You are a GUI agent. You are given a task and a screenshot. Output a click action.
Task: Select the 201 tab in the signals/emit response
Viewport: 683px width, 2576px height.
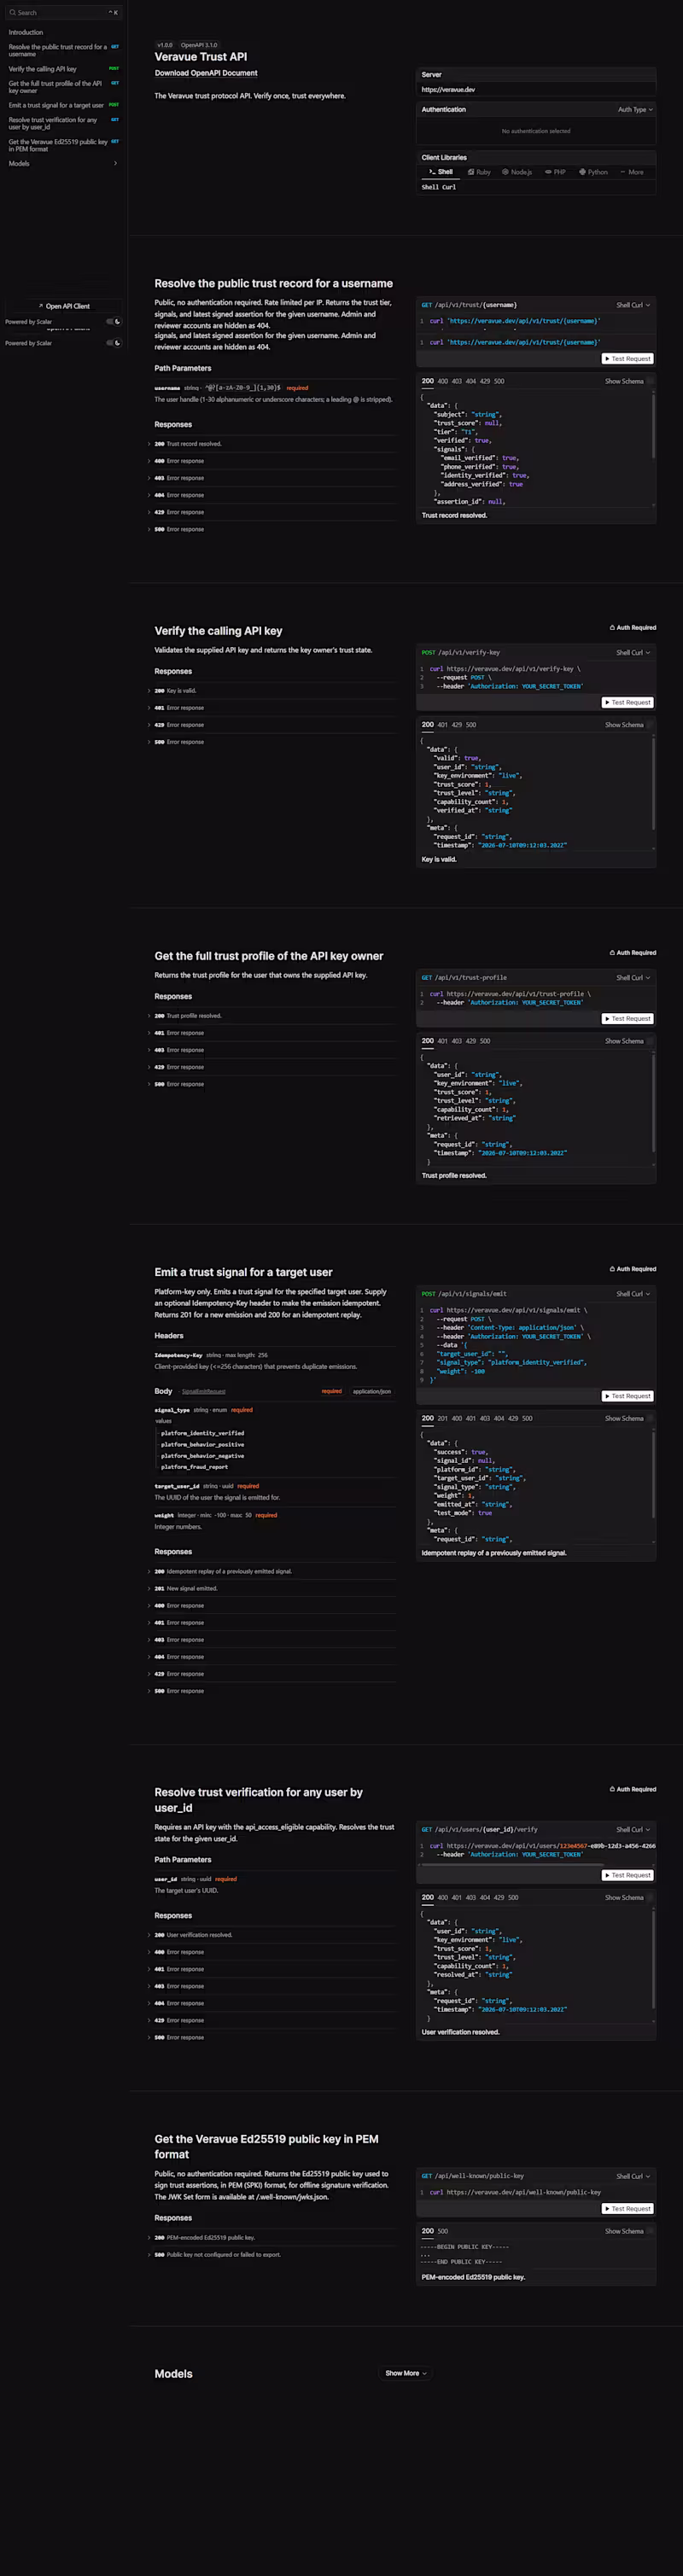coord(443,1418)
